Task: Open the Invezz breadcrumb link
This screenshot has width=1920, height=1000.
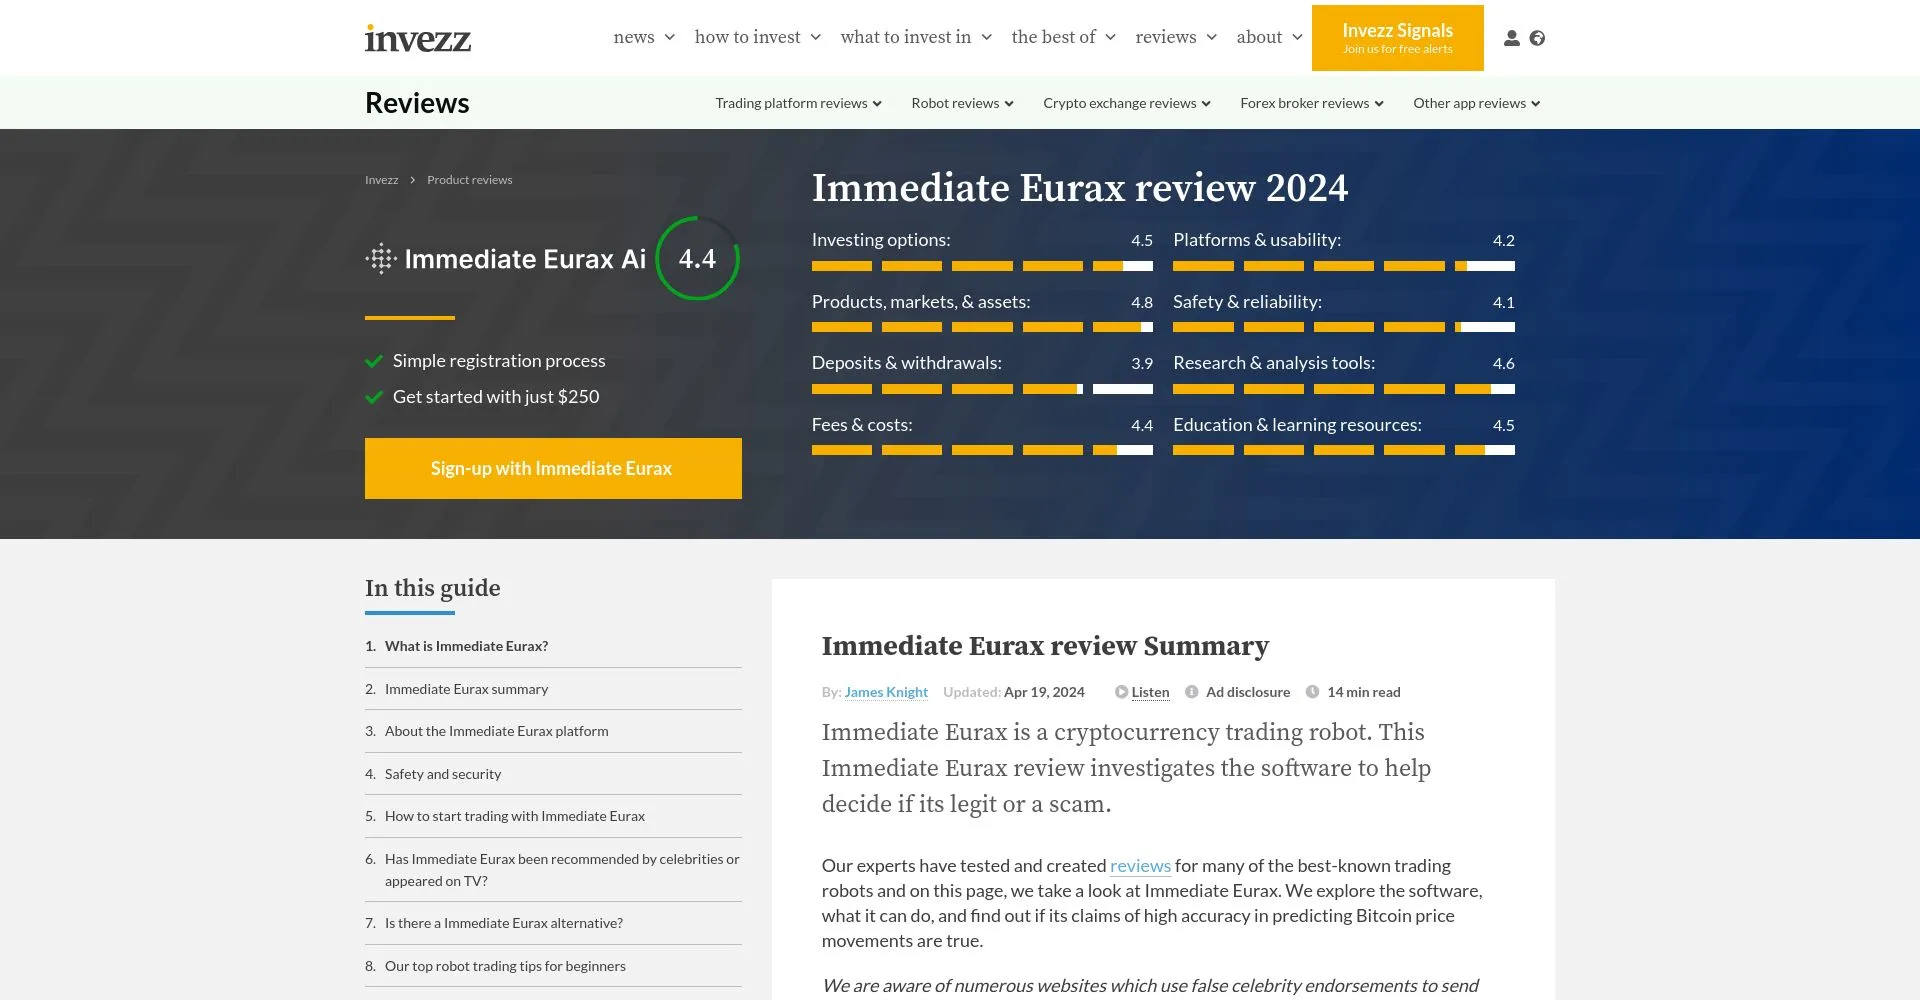Action: 381,180
